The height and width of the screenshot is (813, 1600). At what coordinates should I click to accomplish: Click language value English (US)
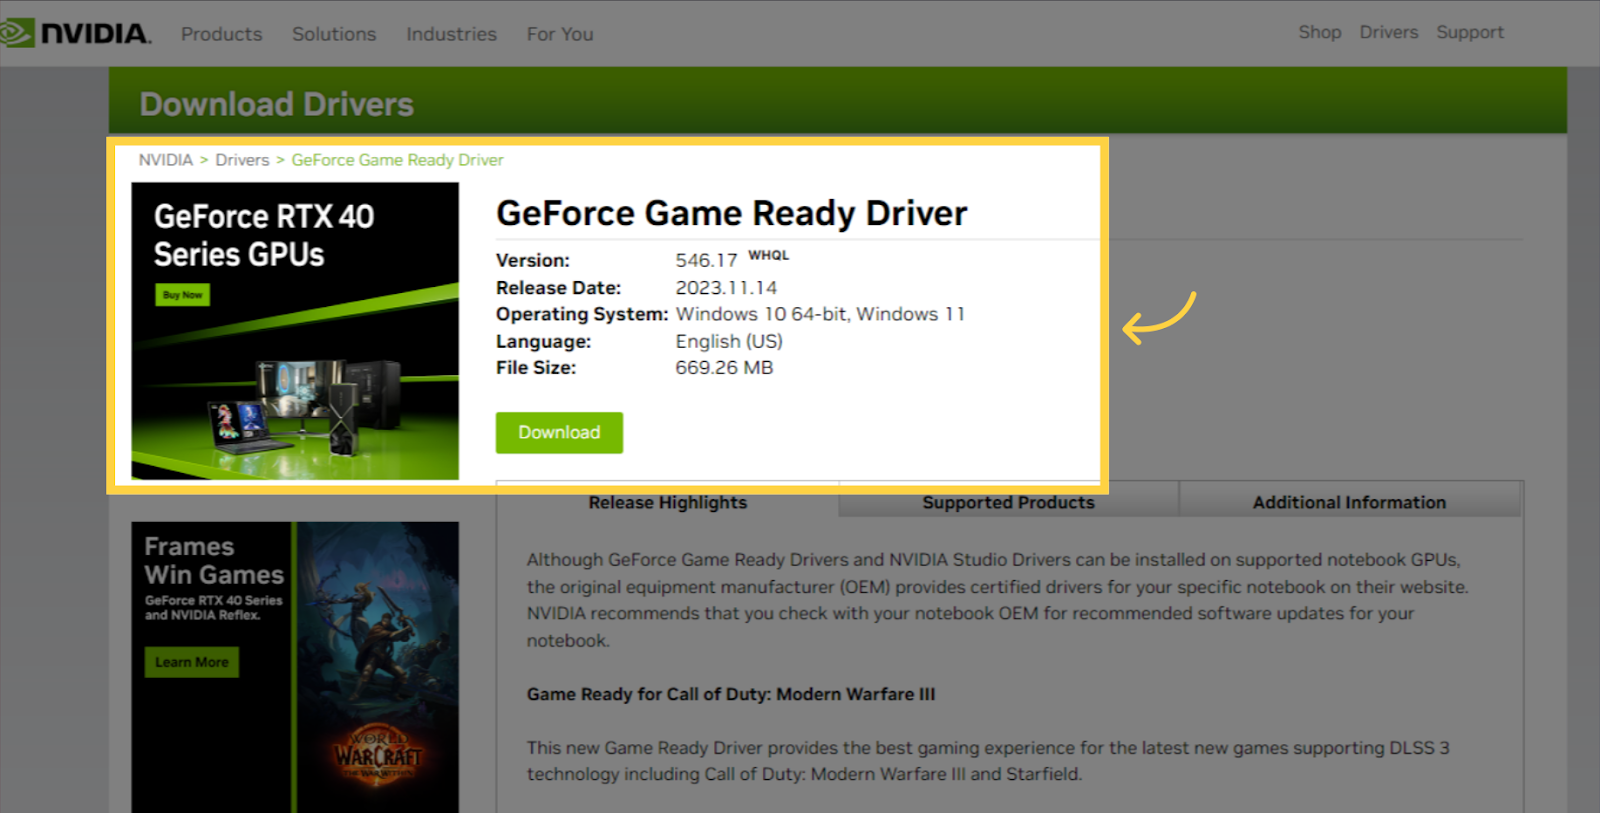point(729,341)
